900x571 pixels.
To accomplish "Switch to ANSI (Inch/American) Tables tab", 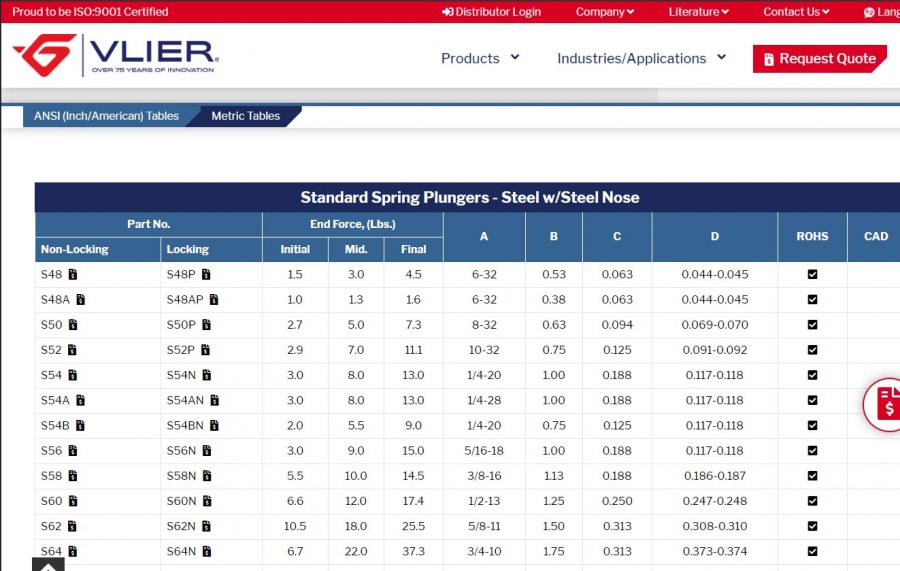I will click(107, 116).
